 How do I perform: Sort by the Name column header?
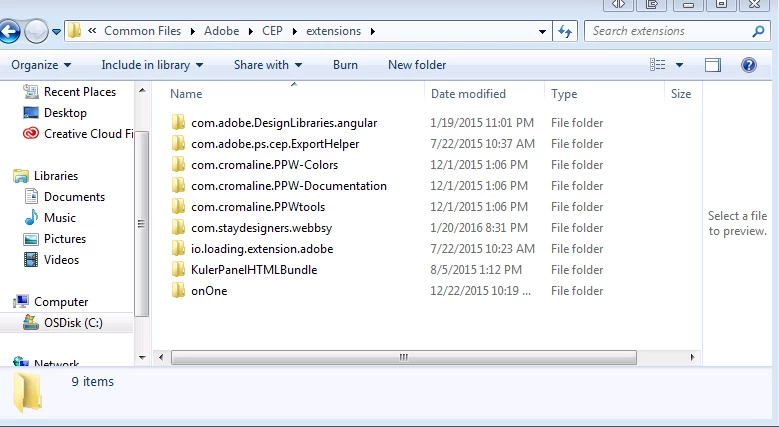click(186, 94)
